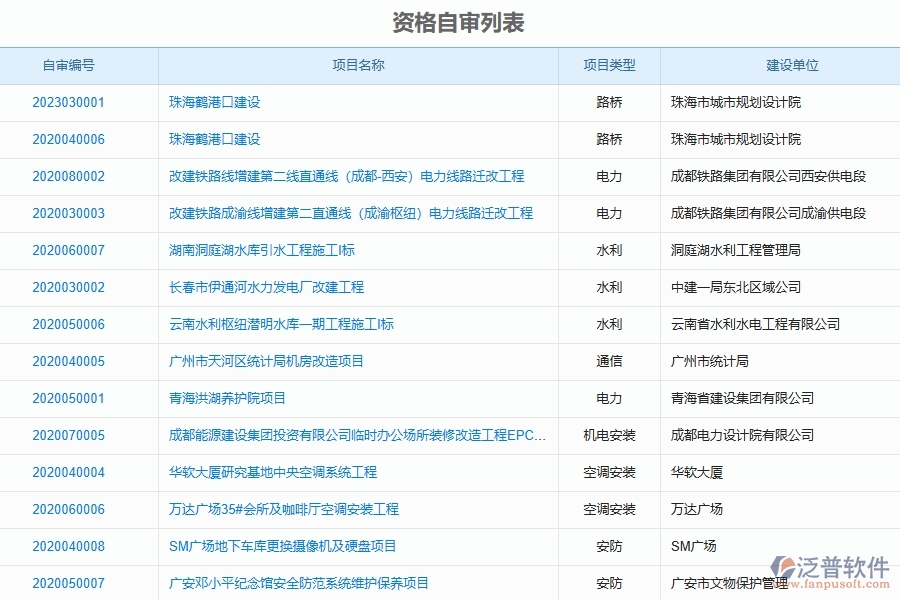Open 广州市天河区统计局机房改造项目 project
The image size is (900, 600).
click(x=270, y=361)
